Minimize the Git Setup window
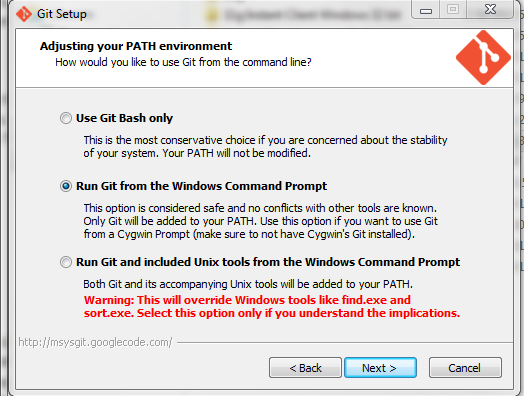This screenshot has height=396, width=524. click(x=425, y=9)
